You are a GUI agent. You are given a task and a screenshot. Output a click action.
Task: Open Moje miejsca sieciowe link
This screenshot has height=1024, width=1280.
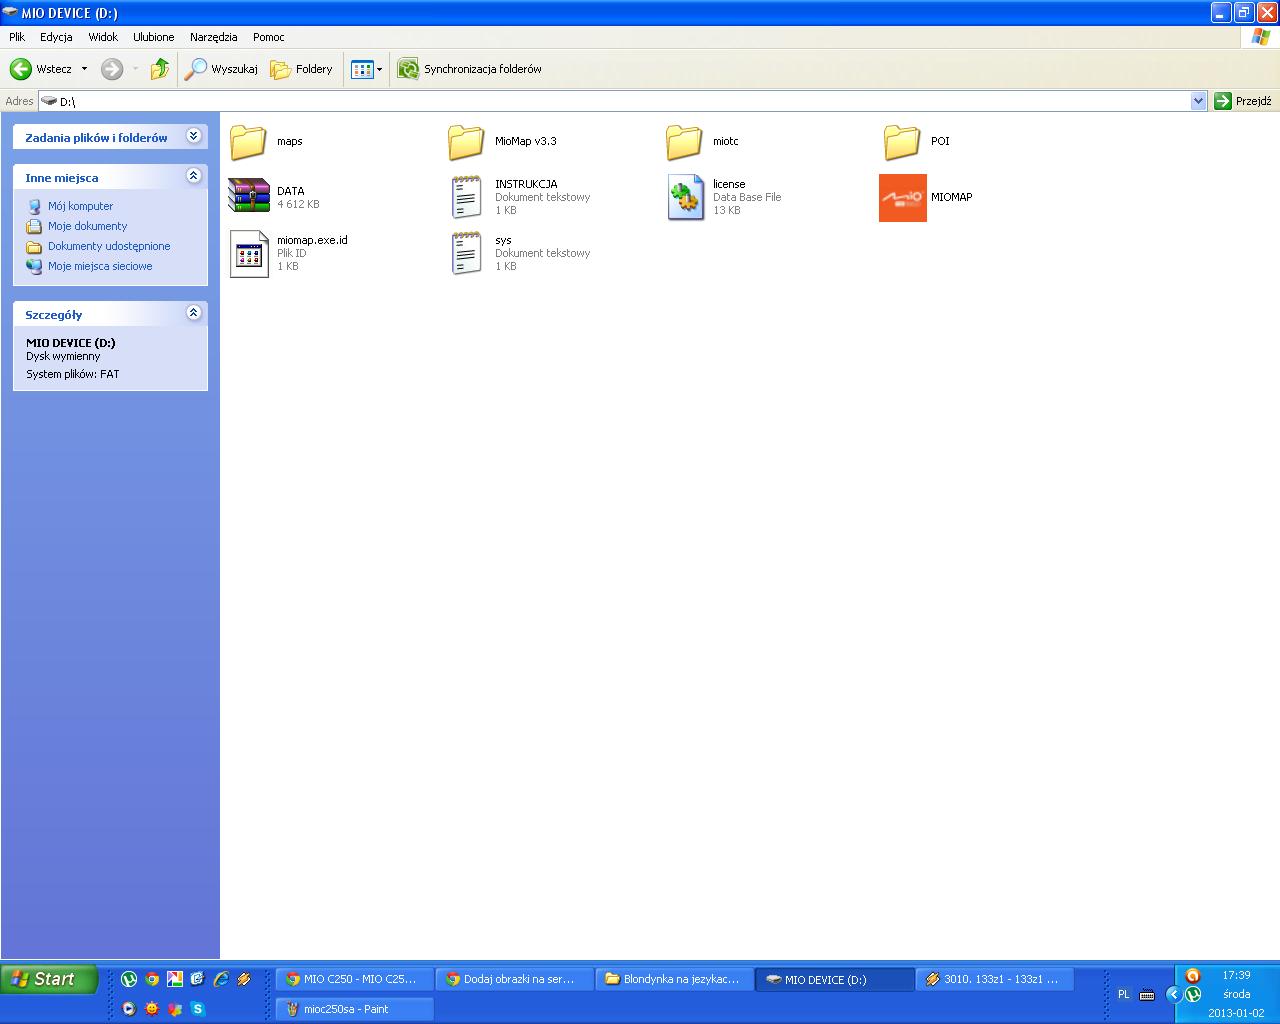click(100, 266)
